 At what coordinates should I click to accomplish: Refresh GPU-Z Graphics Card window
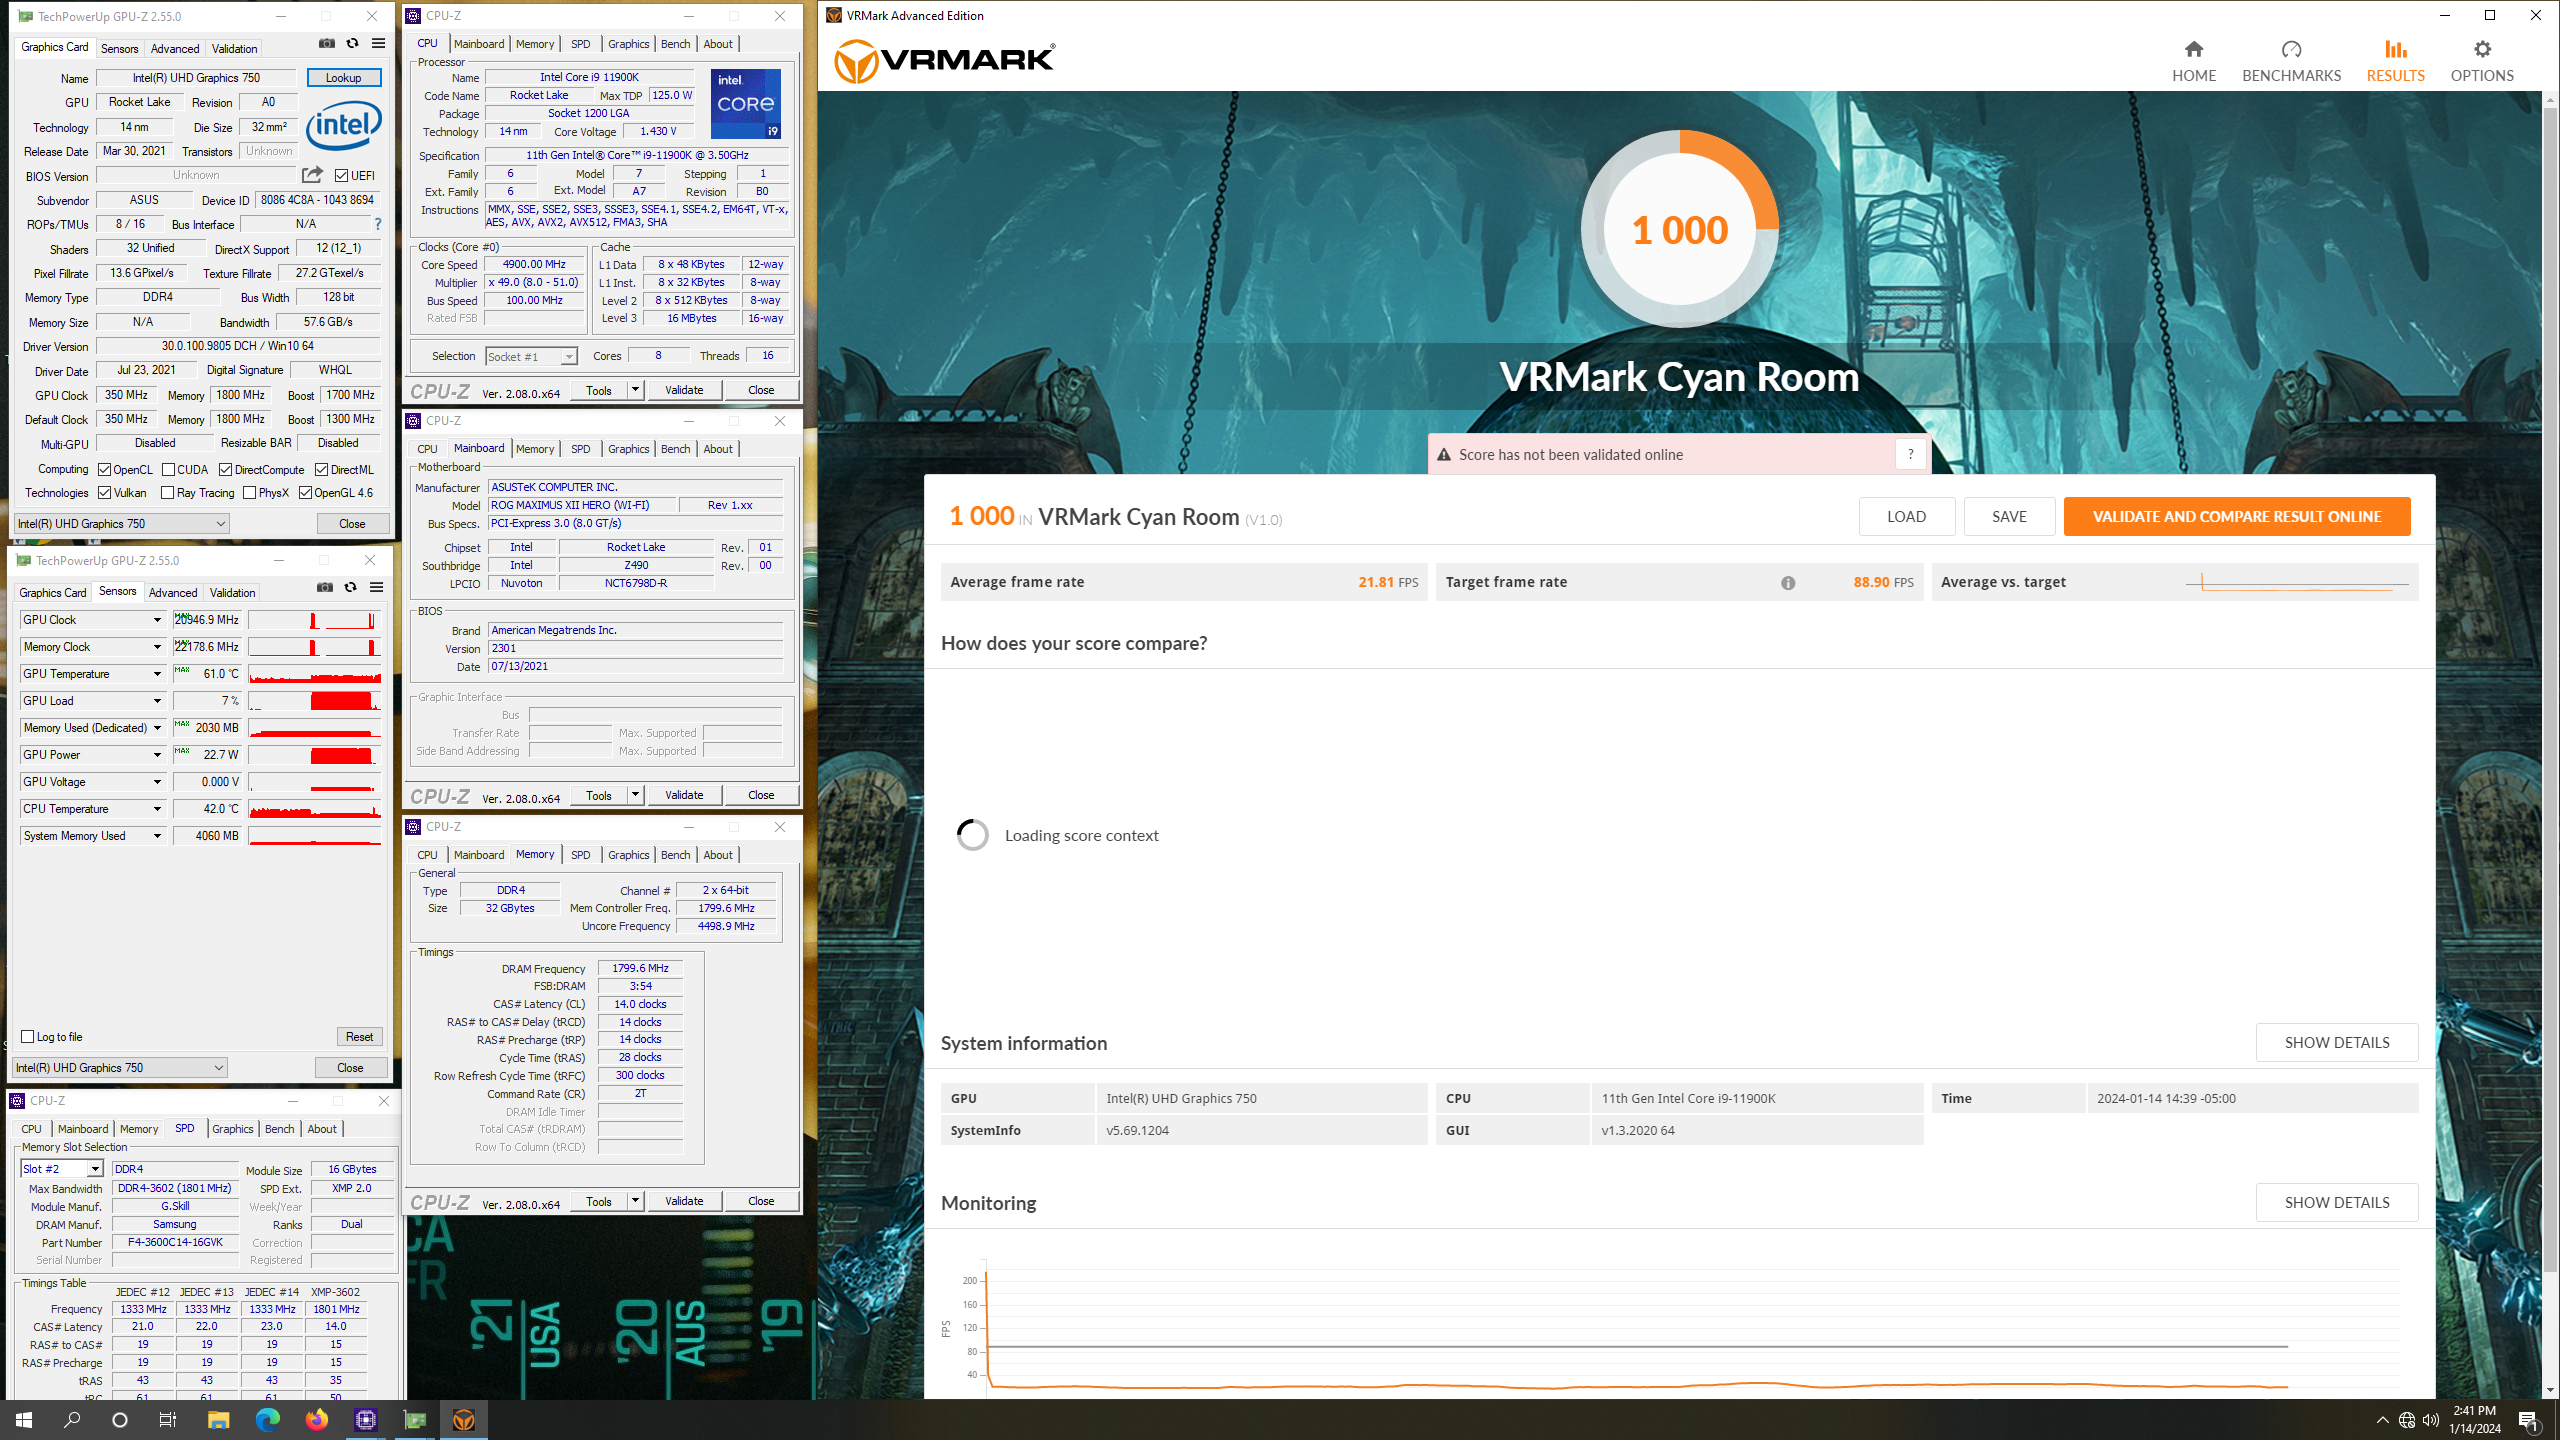(x=352, y=44)
